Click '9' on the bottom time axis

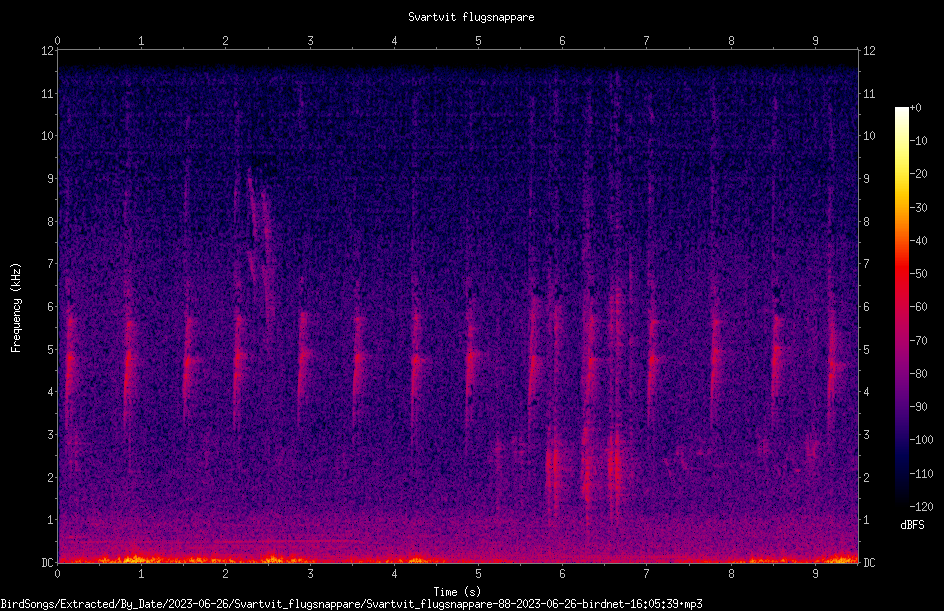click(815, 574)
